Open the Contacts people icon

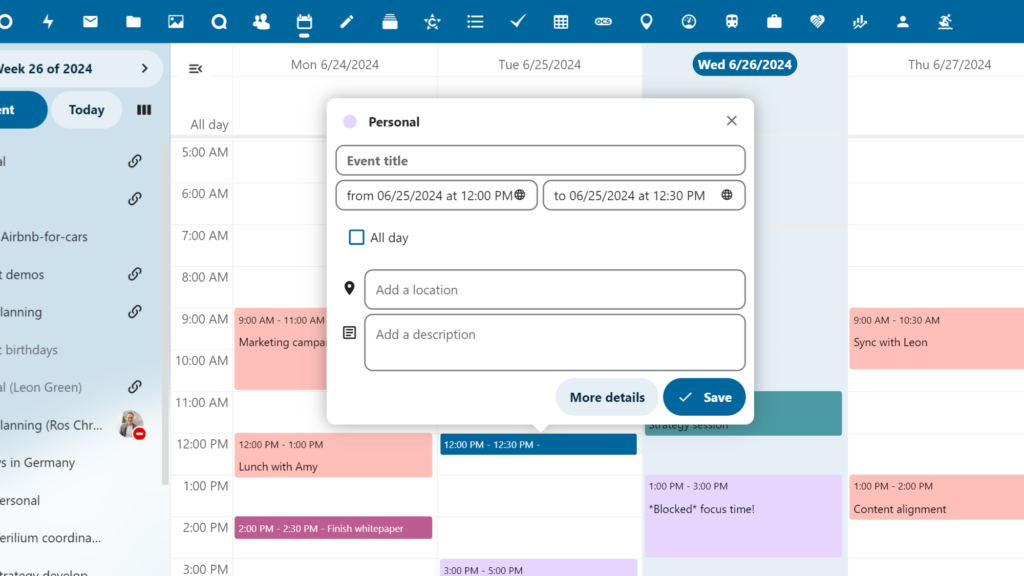tap(261, 21)
